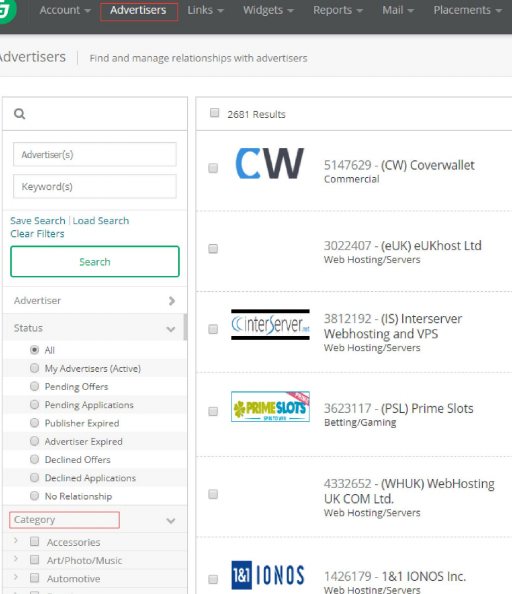Select Pending Applications radio button
This screenshot has height=594, width=512.
pos(34,404)
